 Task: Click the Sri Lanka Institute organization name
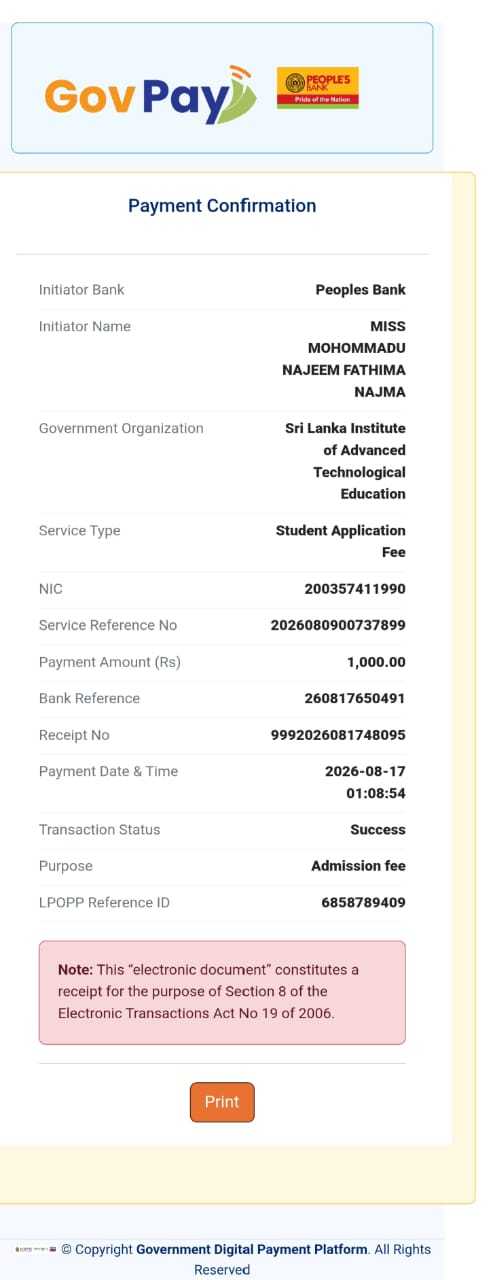click(345, 461)
